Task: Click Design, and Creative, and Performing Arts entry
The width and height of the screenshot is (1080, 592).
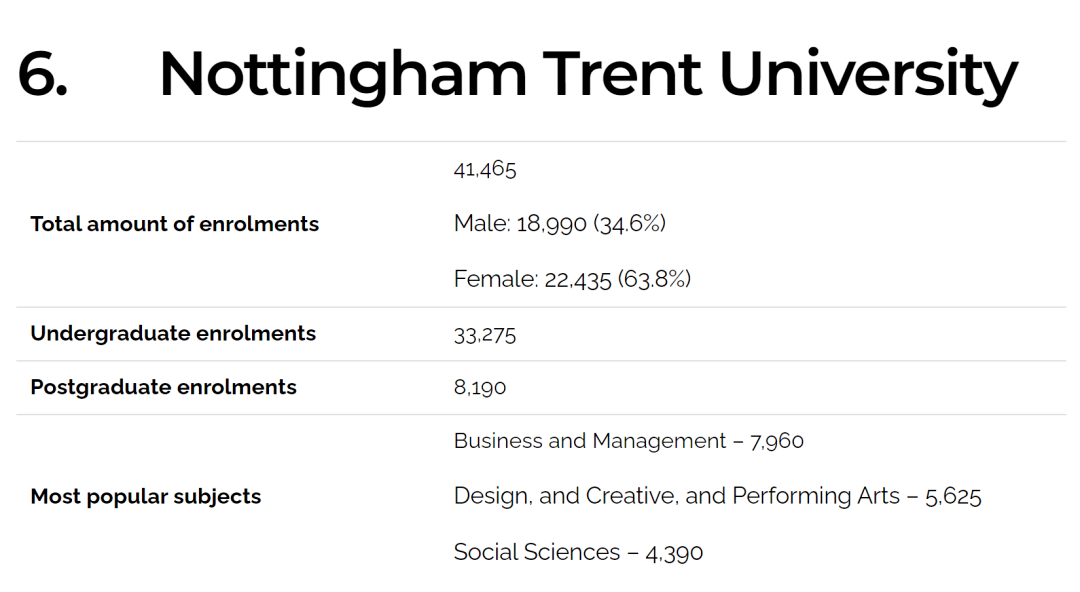Action: pyautogui.click(x=718, y=496)
